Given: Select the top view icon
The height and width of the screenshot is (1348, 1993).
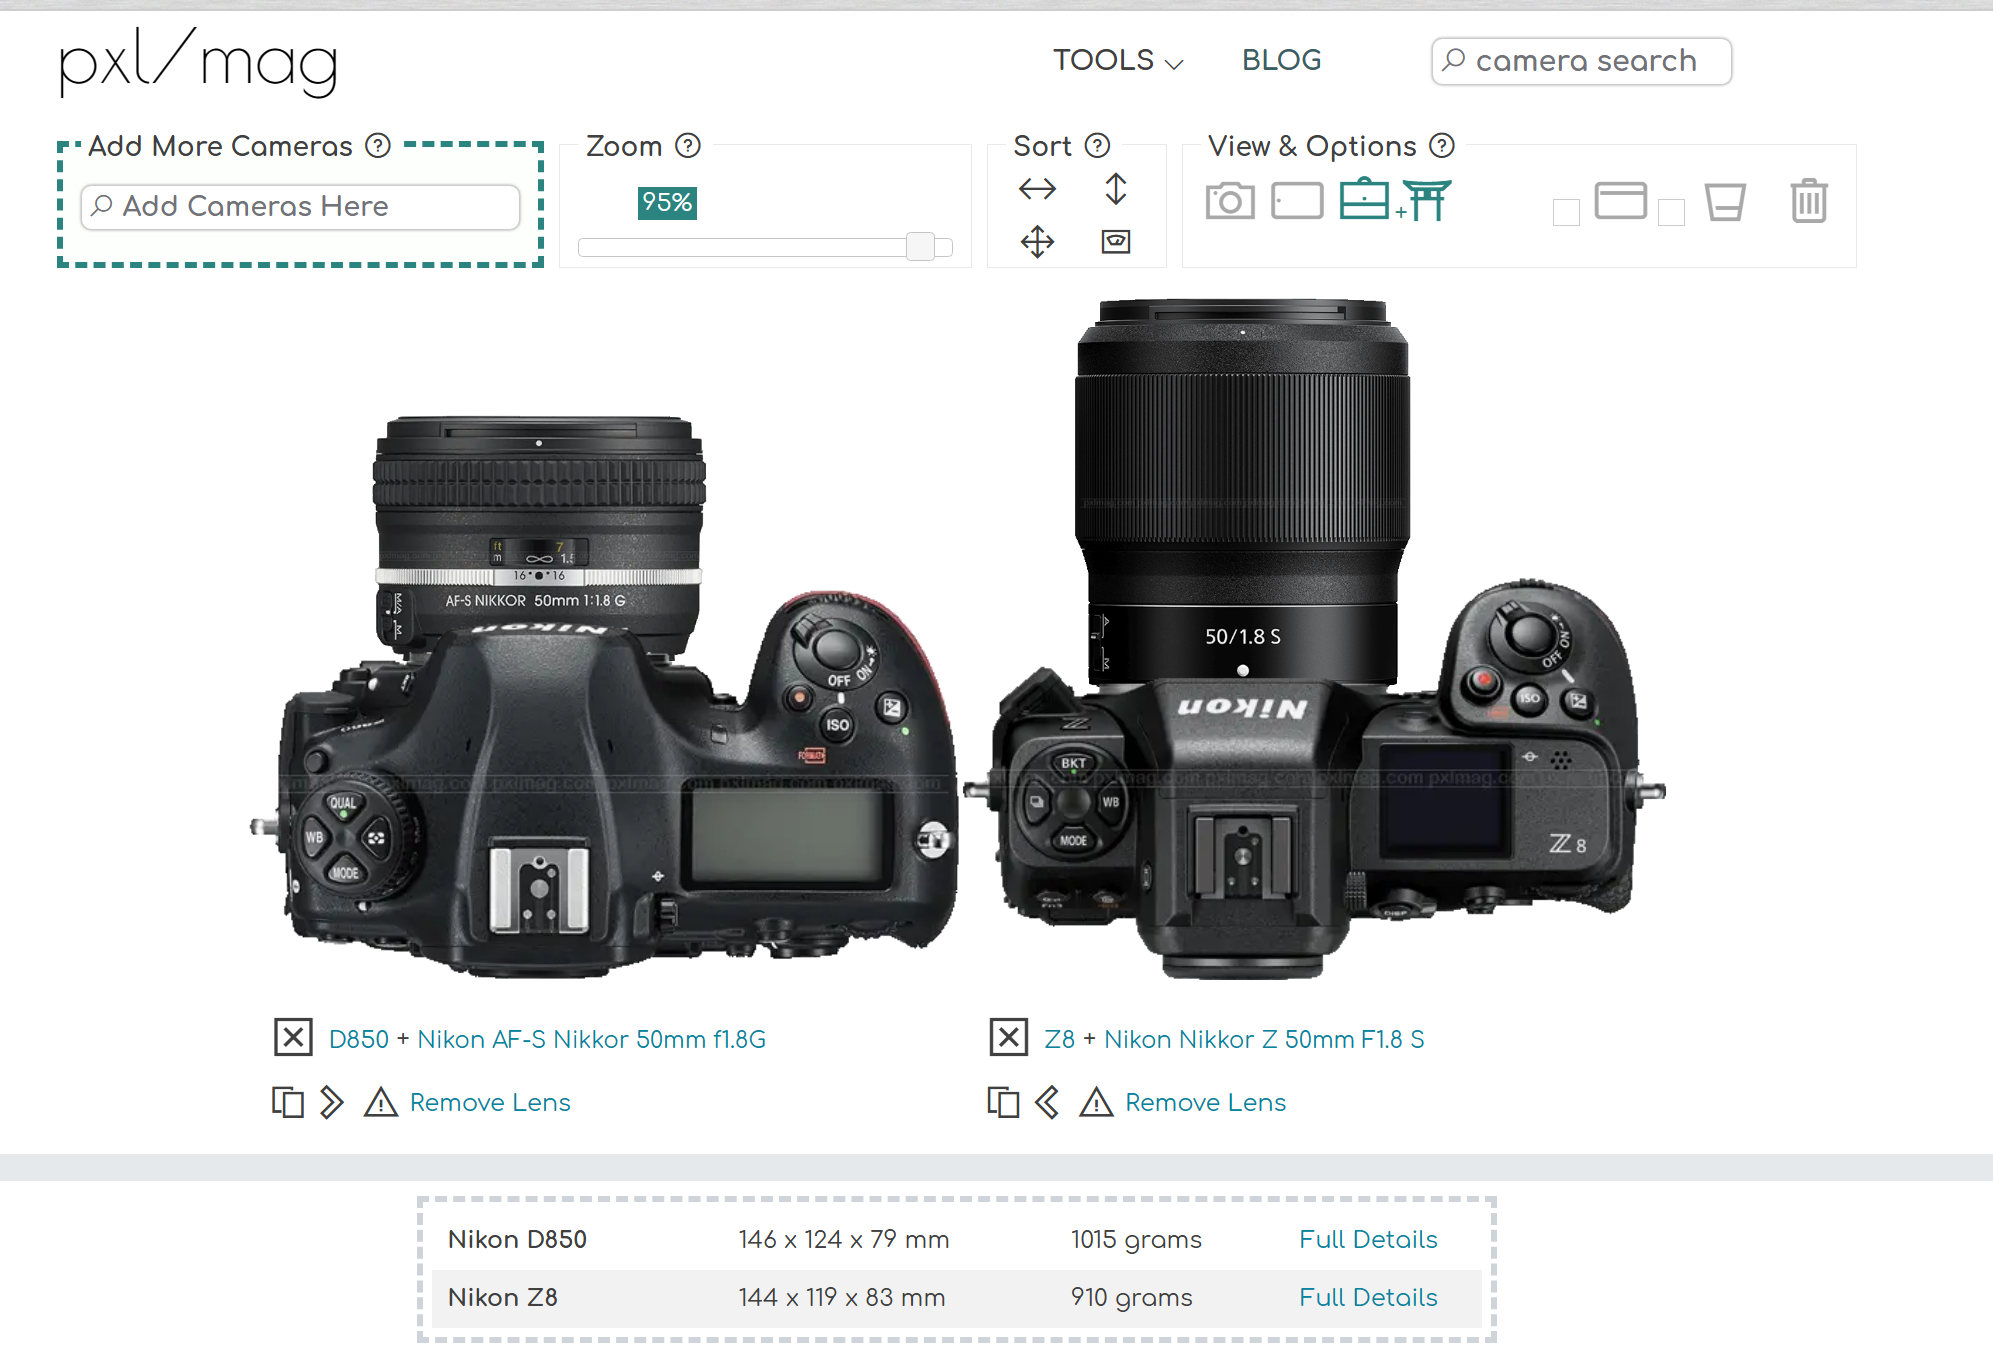Looking at the screenshot, I should coord(1364,199).
